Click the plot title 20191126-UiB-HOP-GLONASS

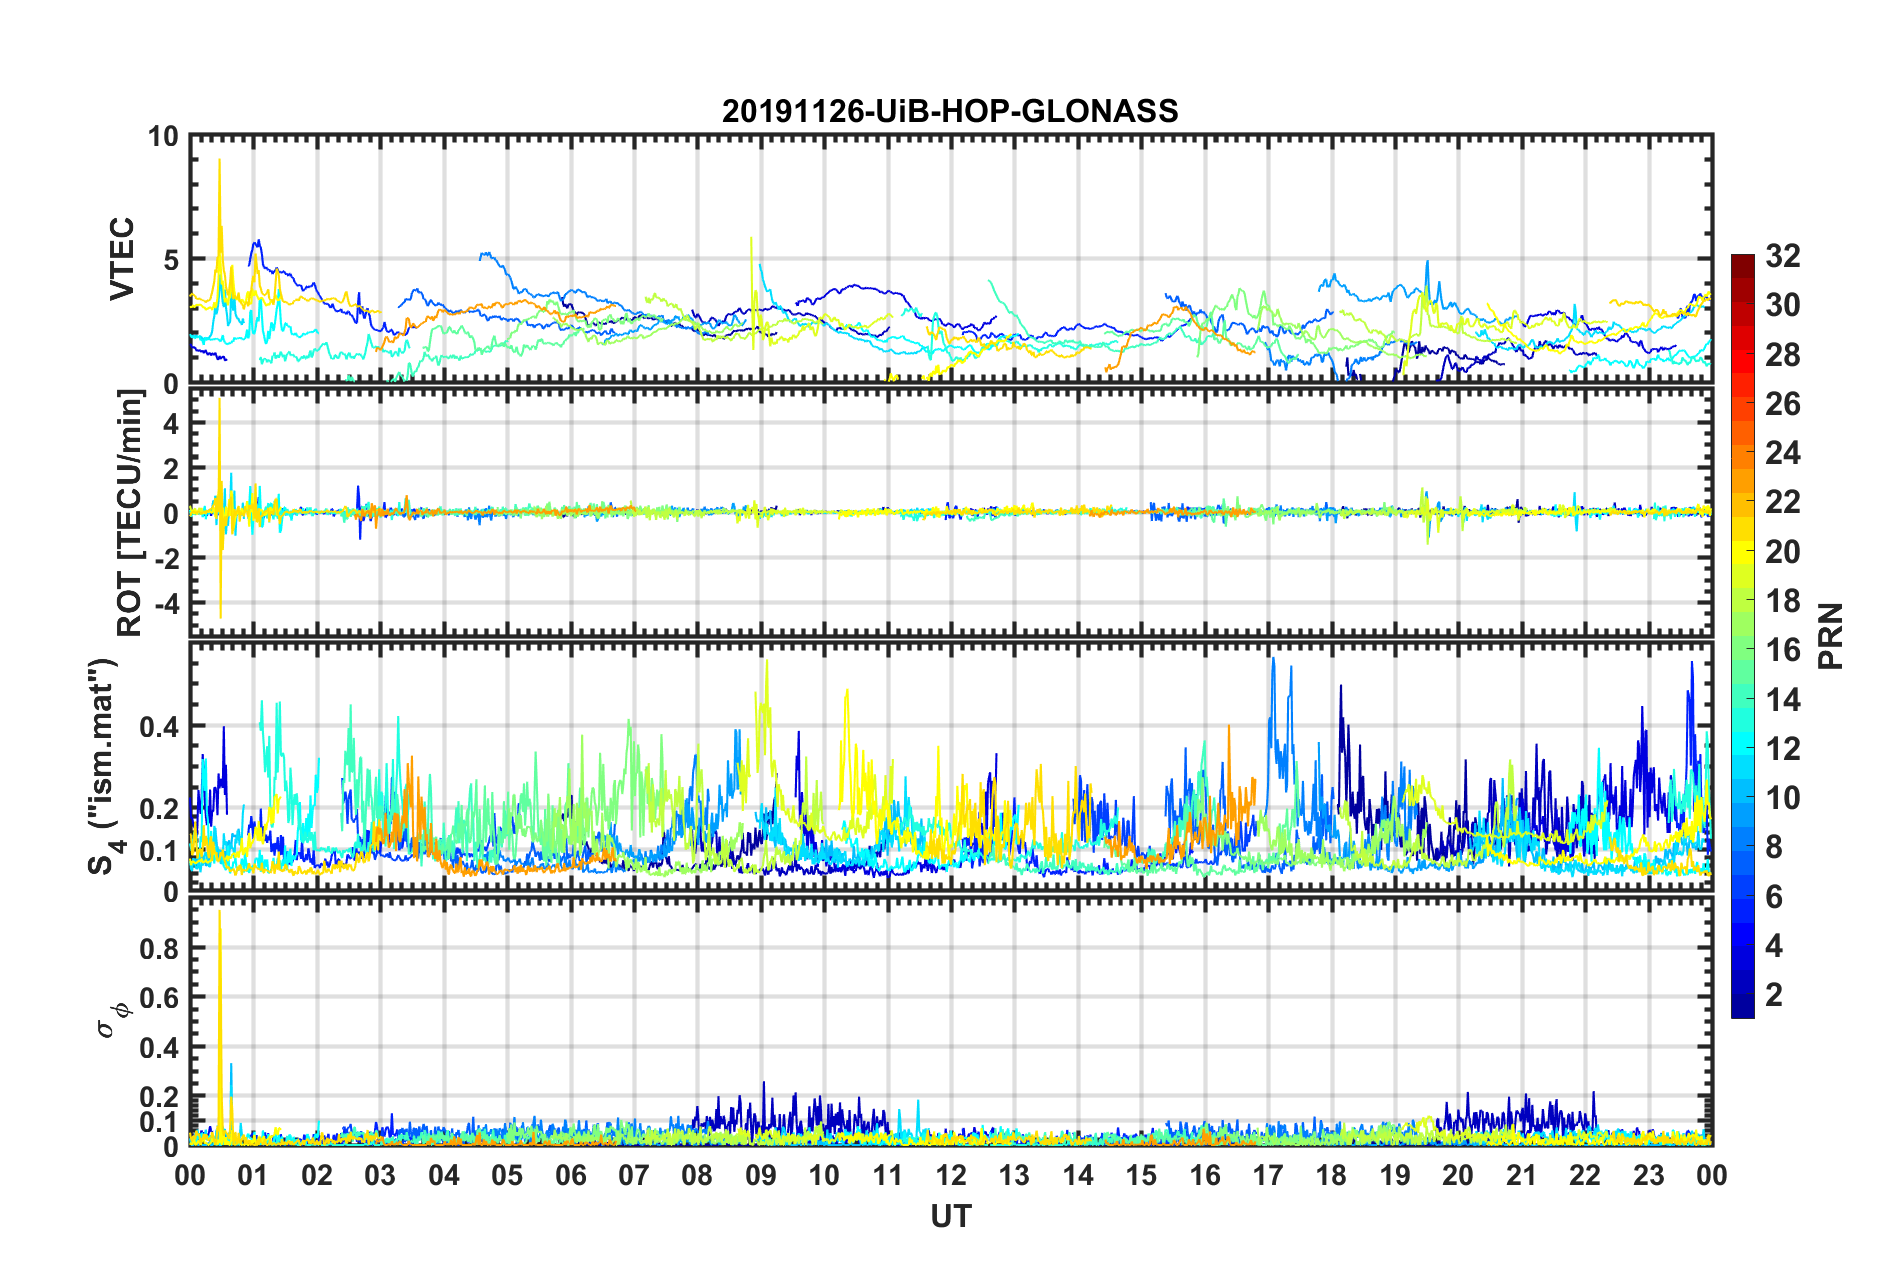[950, 111]
